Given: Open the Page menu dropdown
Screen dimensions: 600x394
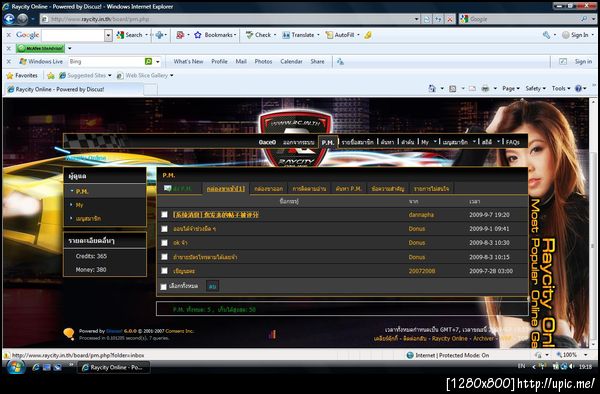Looking at the screenshot, I should (511, 88).
